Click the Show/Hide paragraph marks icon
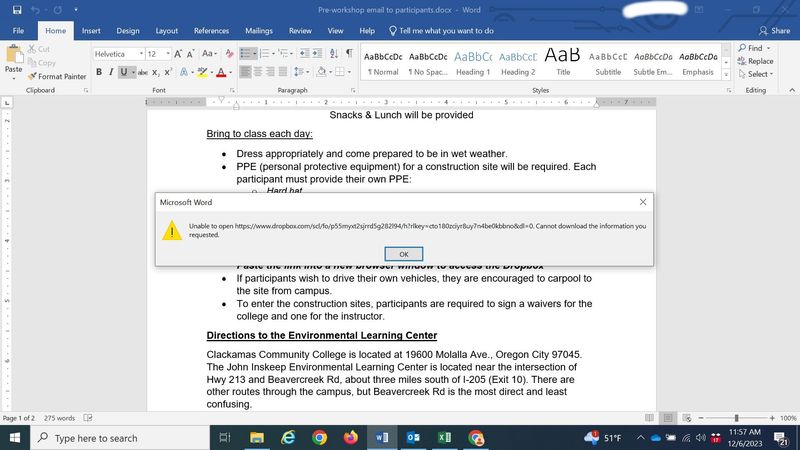The image size is (800, 450). click(x=348, y=53)
